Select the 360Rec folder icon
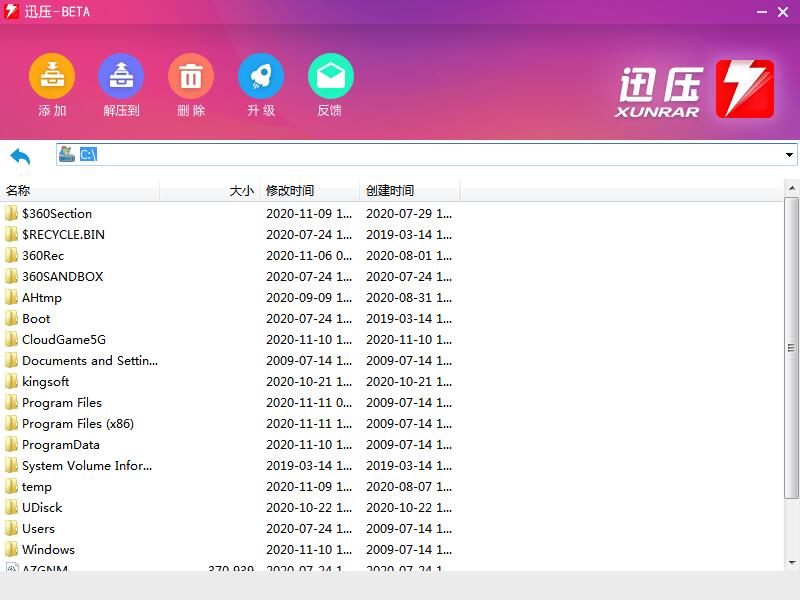 (11, 255)
